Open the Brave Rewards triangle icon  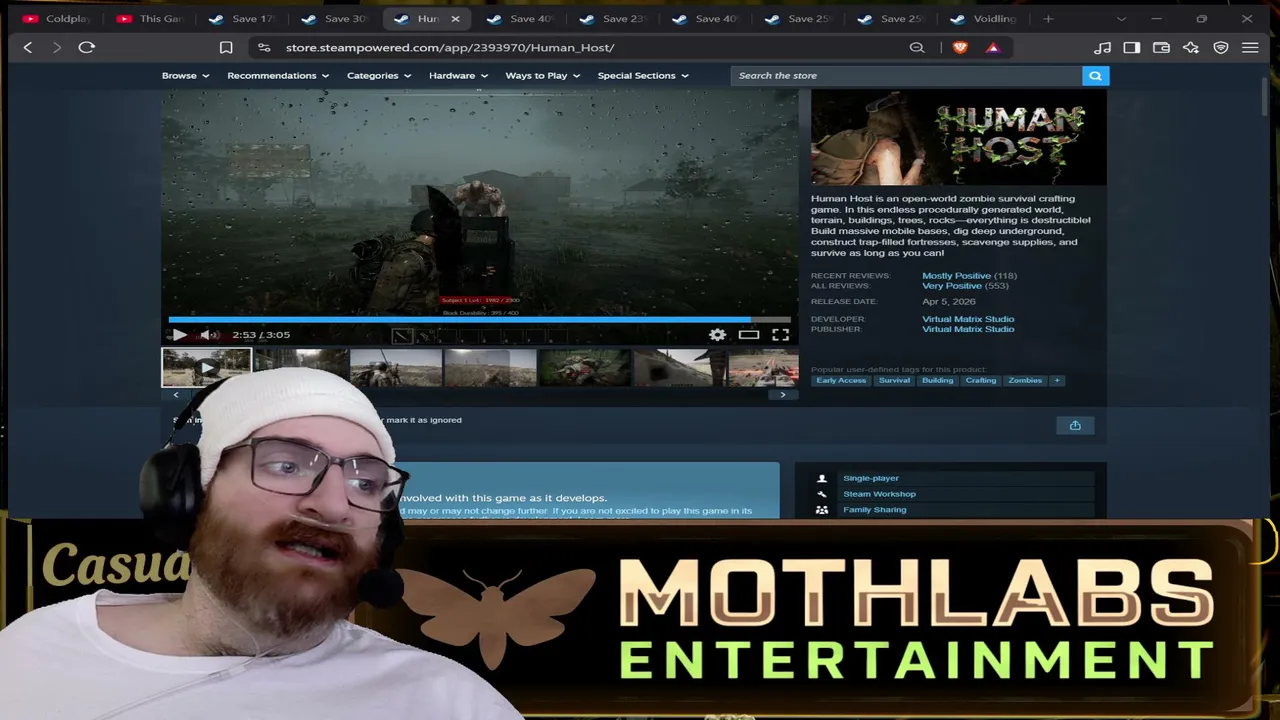point(992,47)
